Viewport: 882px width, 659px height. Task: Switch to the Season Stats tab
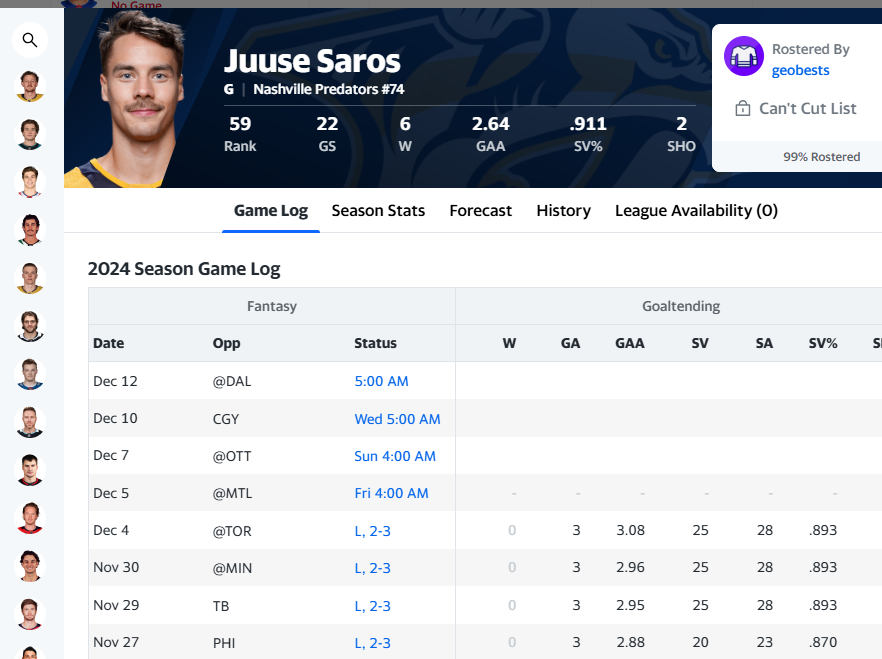pos(378,210)
